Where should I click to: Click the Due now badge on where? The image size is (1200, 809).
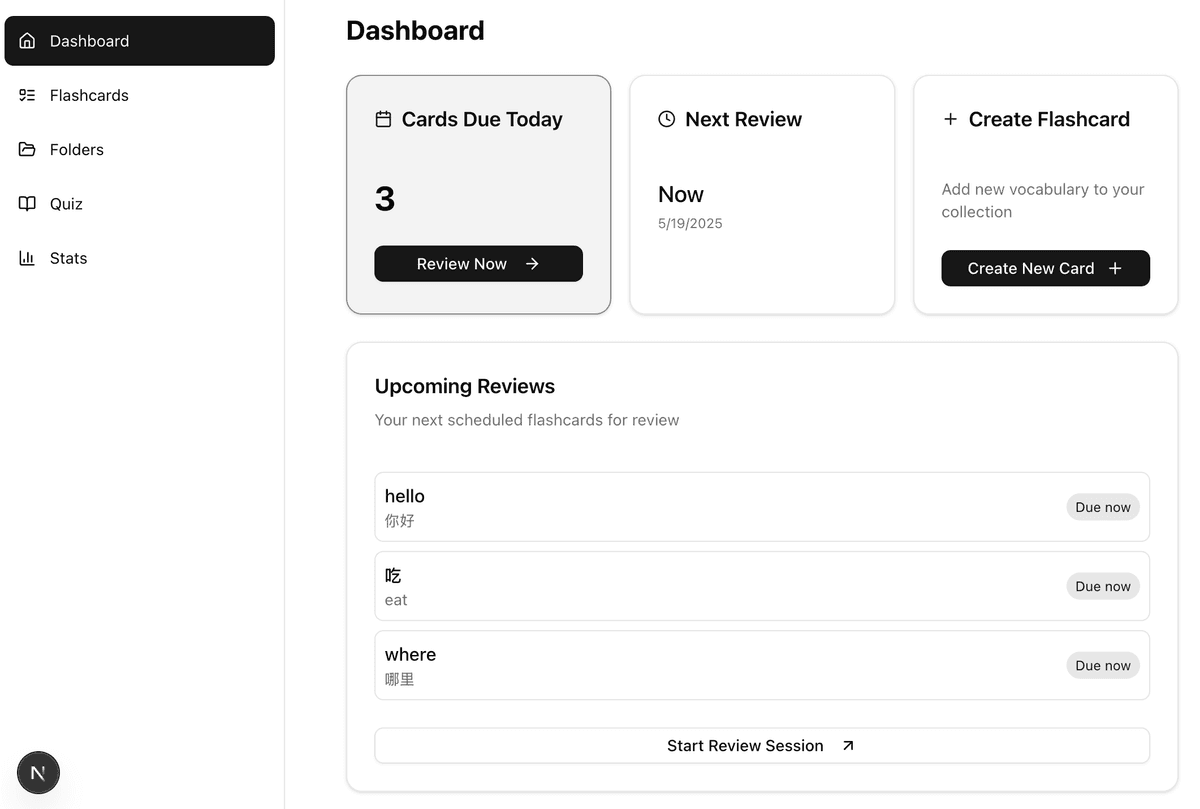pyautogui.click(x=1103, y=665)
